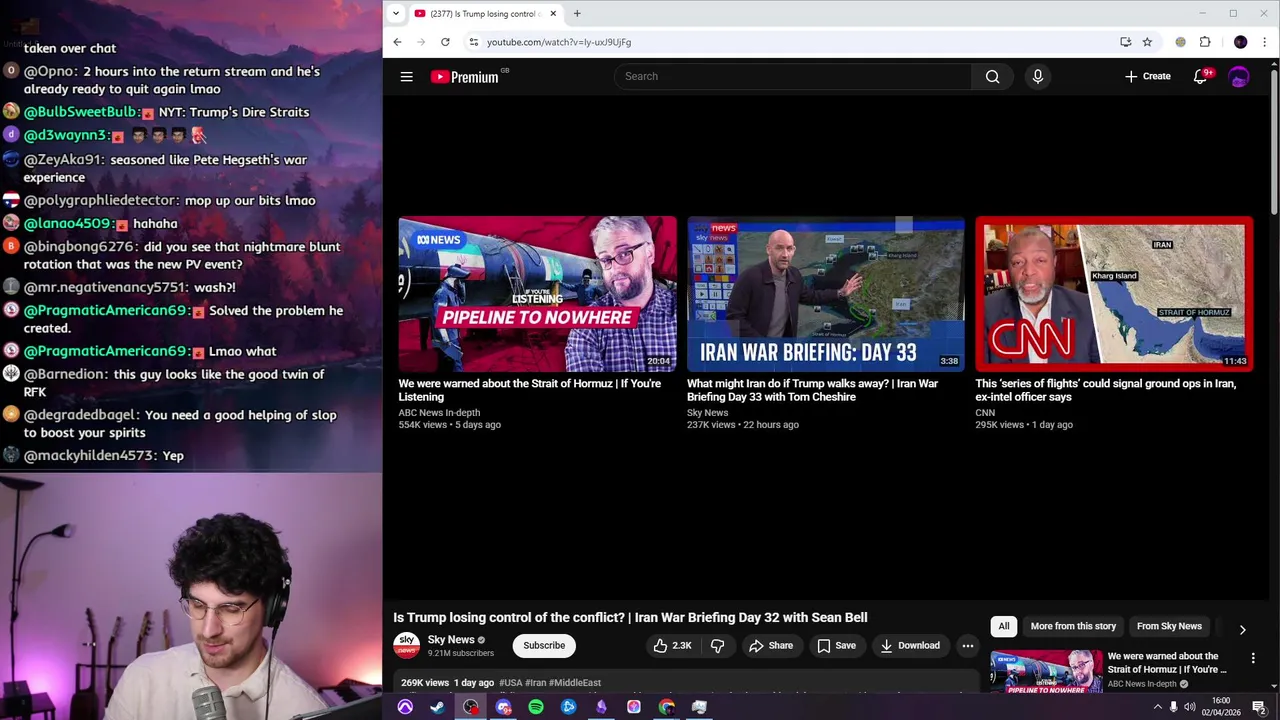Image resolution: width=1280 pixels, height=720 pixels.
Task: Open title 'This series of flights could signal'
Action: coord(1106,390)
